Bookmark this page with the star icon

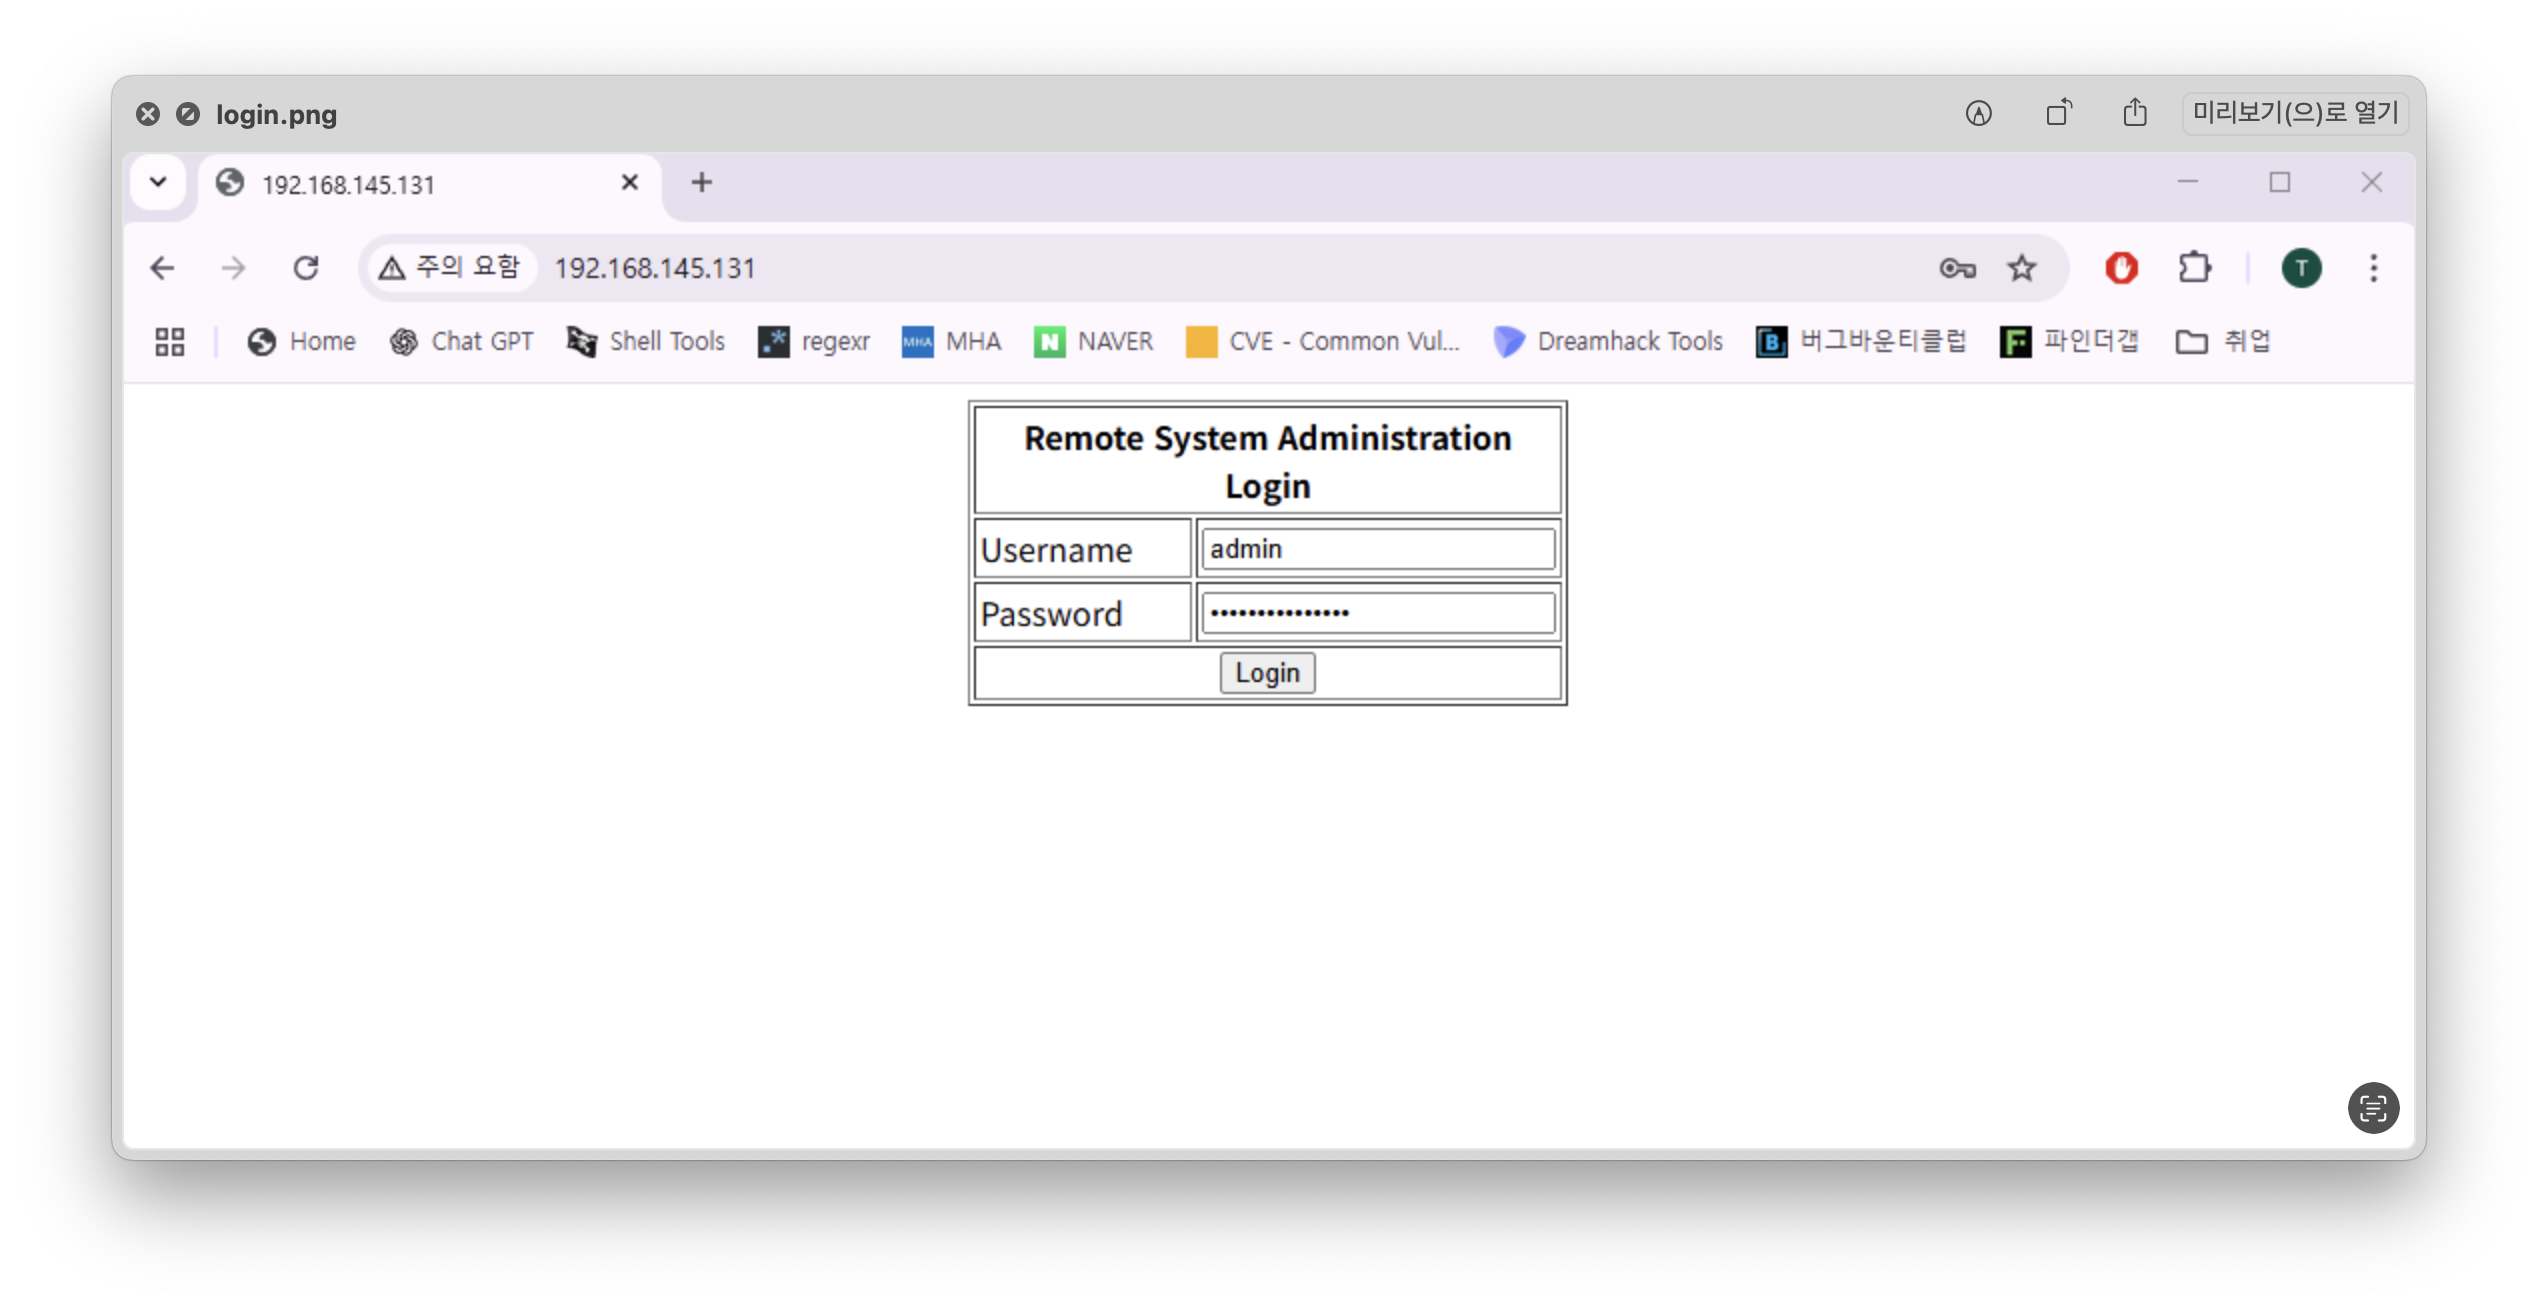[x=2021, y=268]
